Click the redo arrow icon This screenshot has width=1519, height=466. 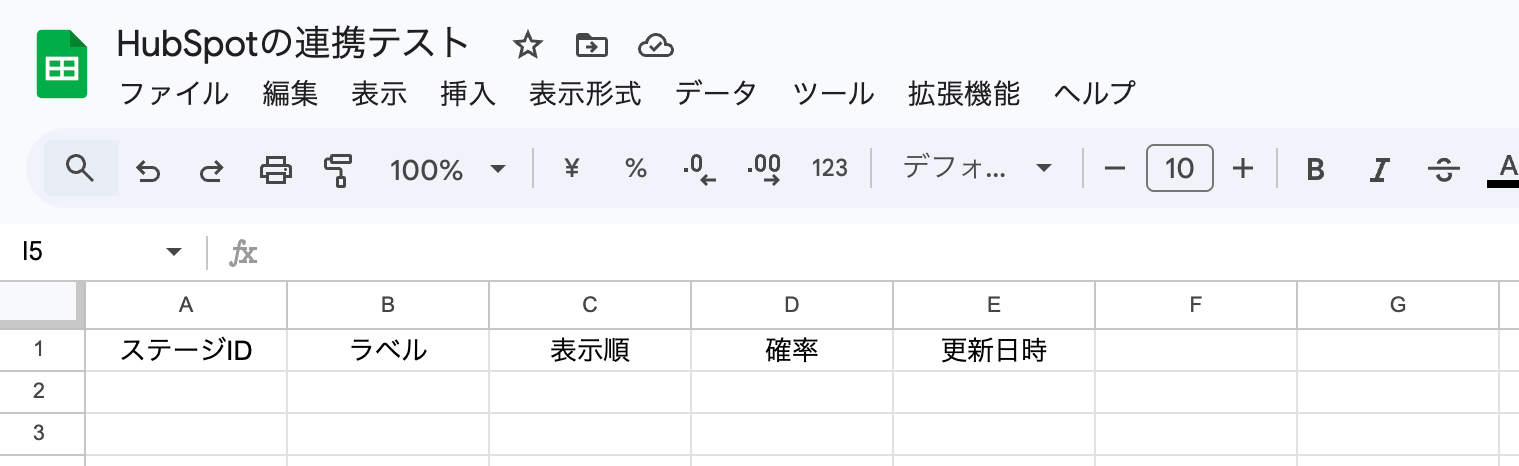211,170
